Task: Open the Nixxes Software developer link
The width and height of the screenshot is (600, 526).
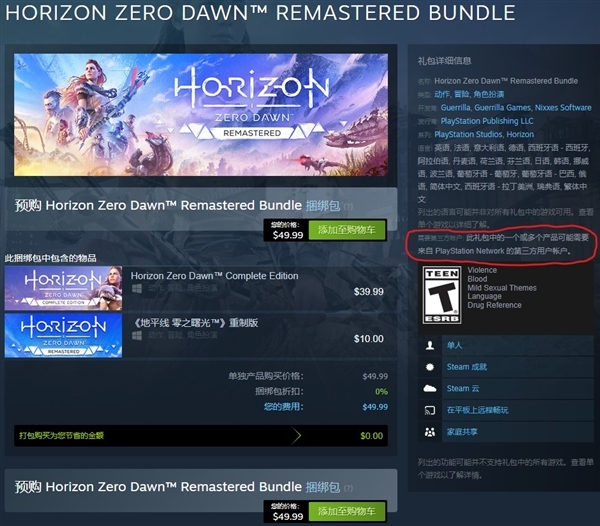Action: coord(563,107)
